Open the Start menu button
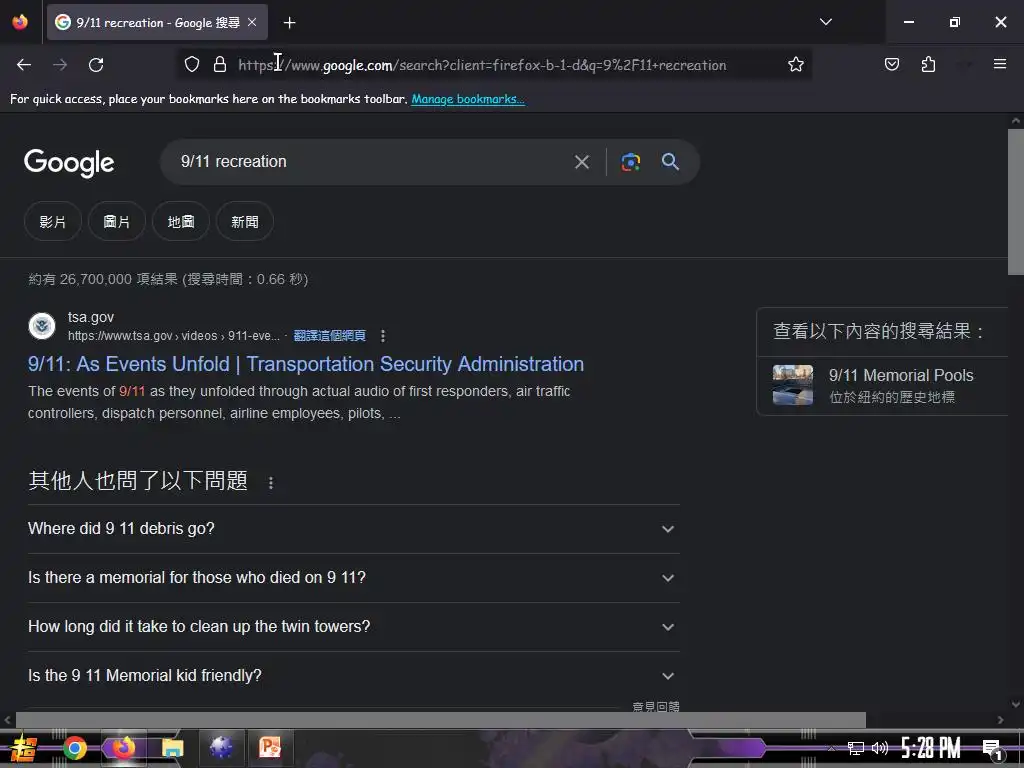1024x768 pixels. [x=24, y=748]
